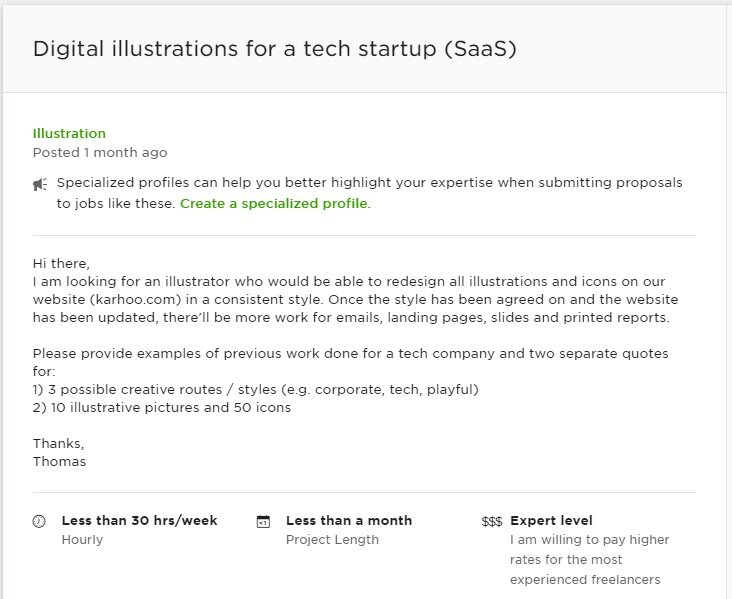Click the specialized profiles tip sentence
Viewport: 732px width, 599px height.
coord(369,193)
